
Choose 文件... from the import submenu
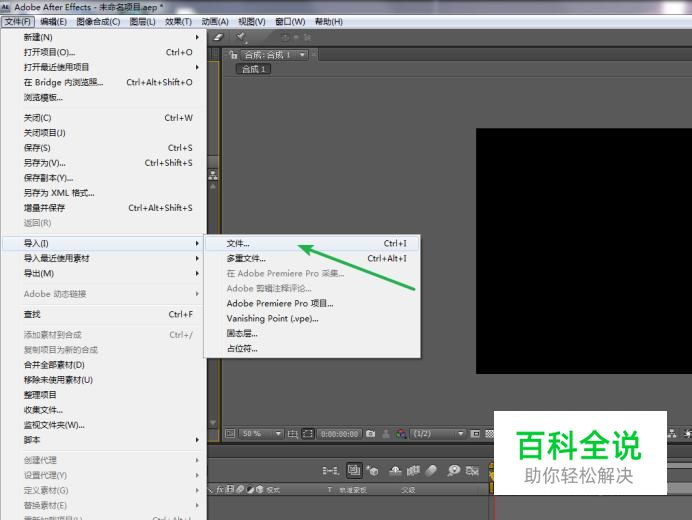312,243
